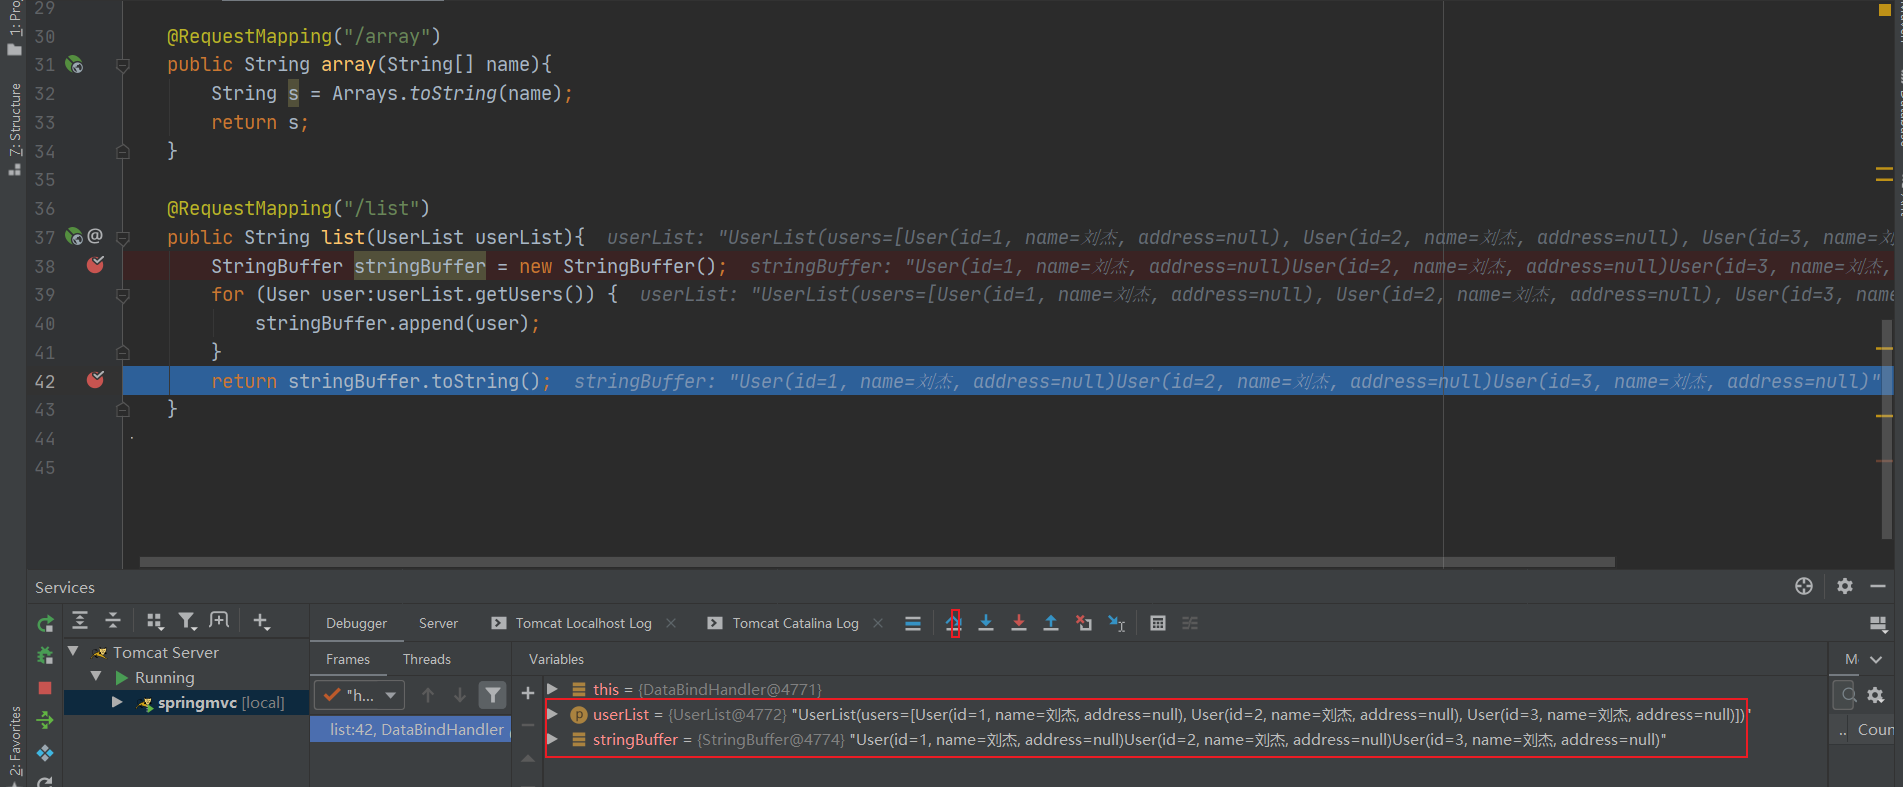Expand the 'this' variable
This screenshot has height=787, width=1903.
point(552,689)
